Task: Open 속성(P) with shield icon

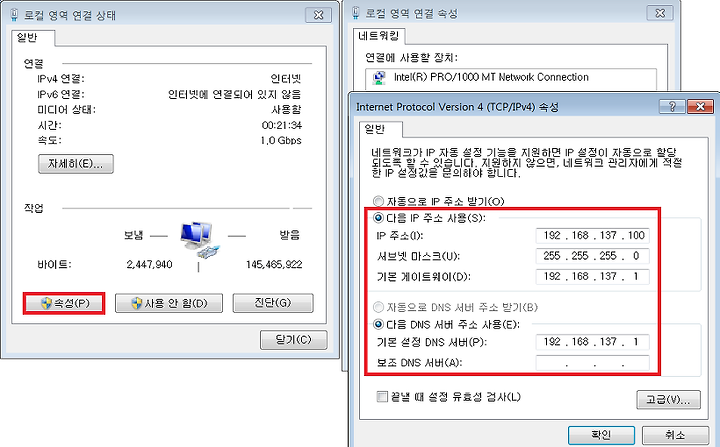Action: 64,303
